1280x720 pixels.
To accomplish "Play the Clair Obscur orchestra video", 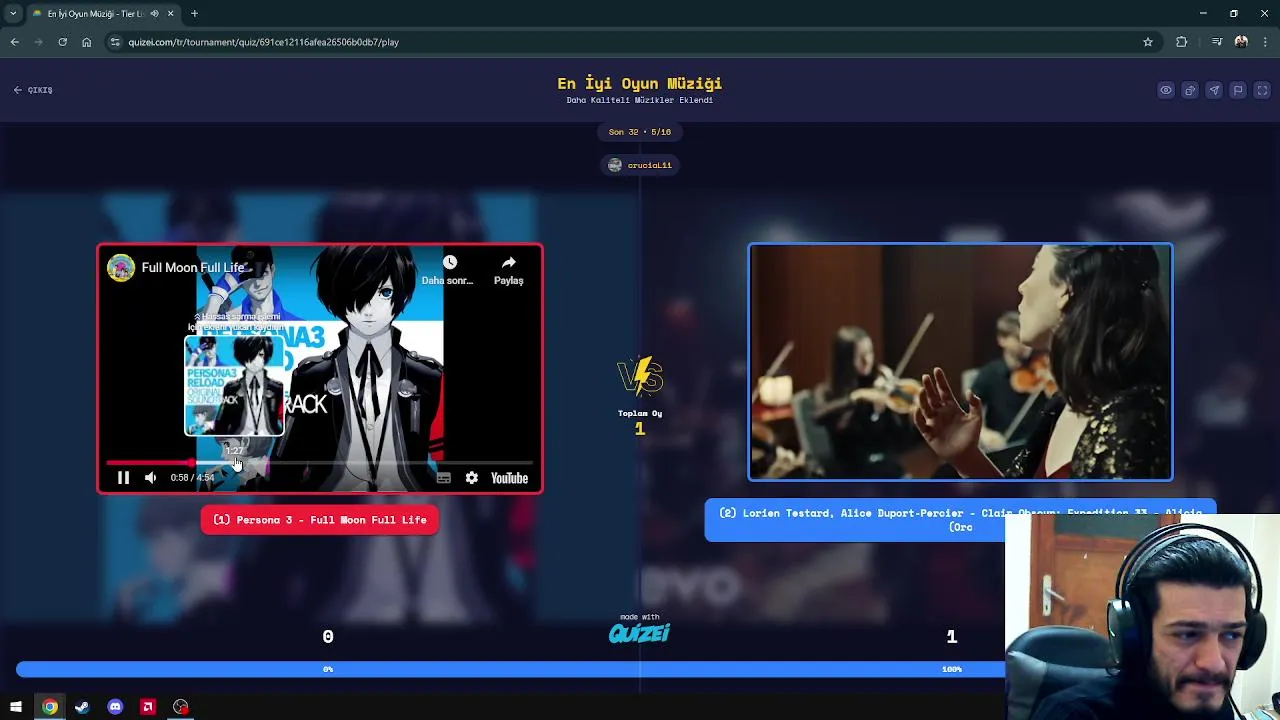I will point(960,363).
